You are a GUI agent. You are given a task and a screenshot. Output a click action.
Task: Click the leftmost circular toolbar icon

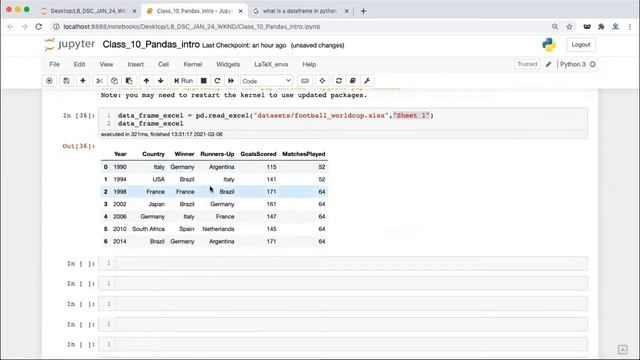[x=49, y=81]
